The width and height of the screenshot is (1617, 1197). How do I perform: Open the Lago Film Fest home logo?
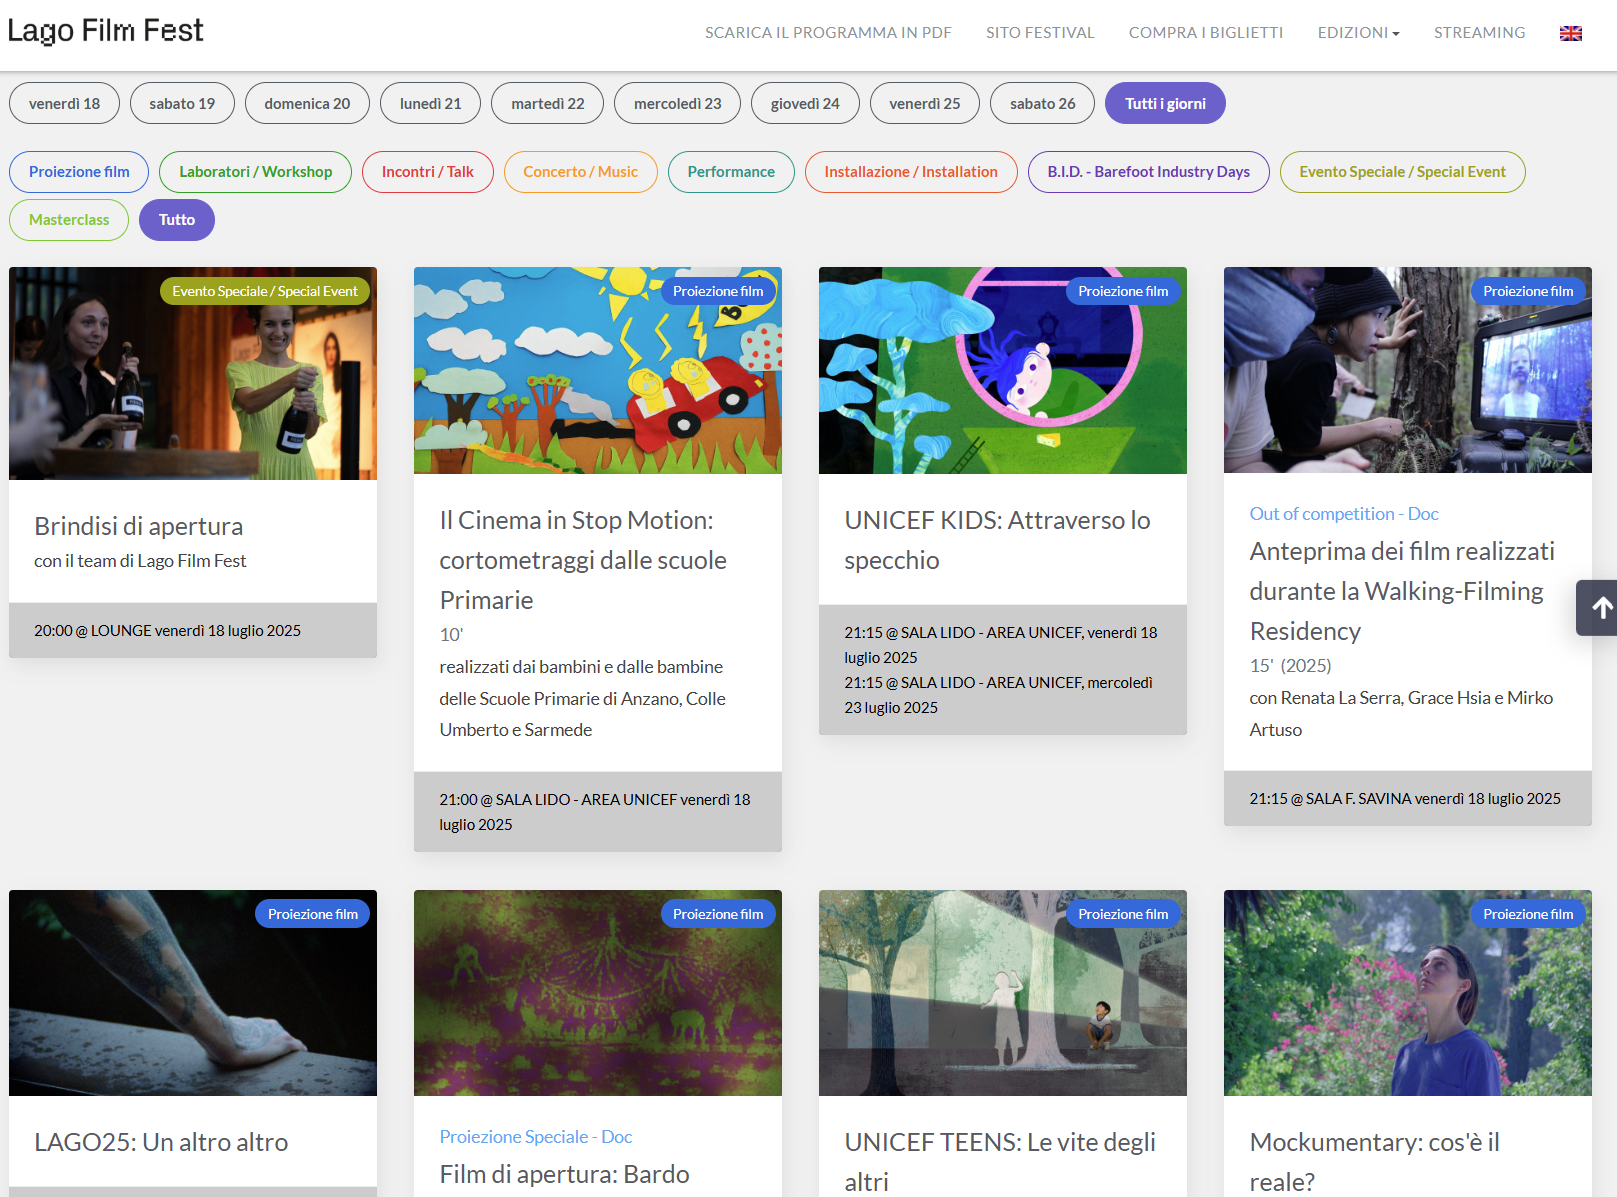(x=105, y=31)
